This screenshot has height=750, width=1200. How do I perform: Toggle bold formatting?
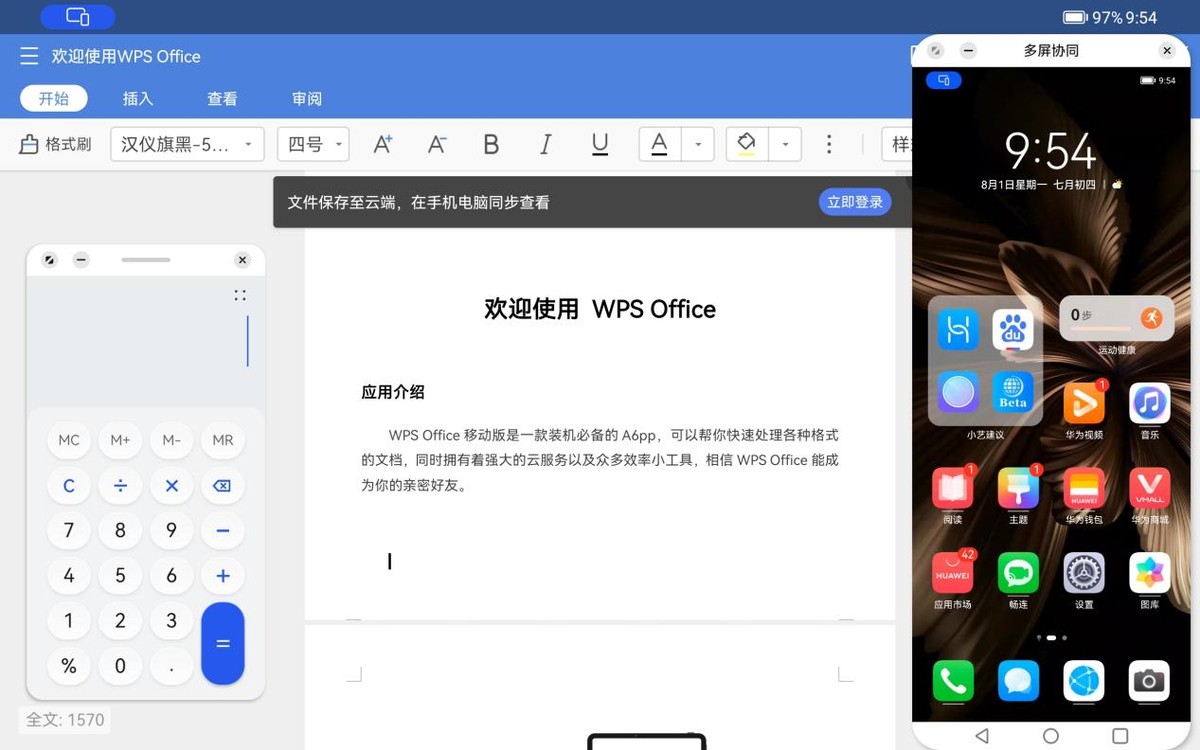491,143
